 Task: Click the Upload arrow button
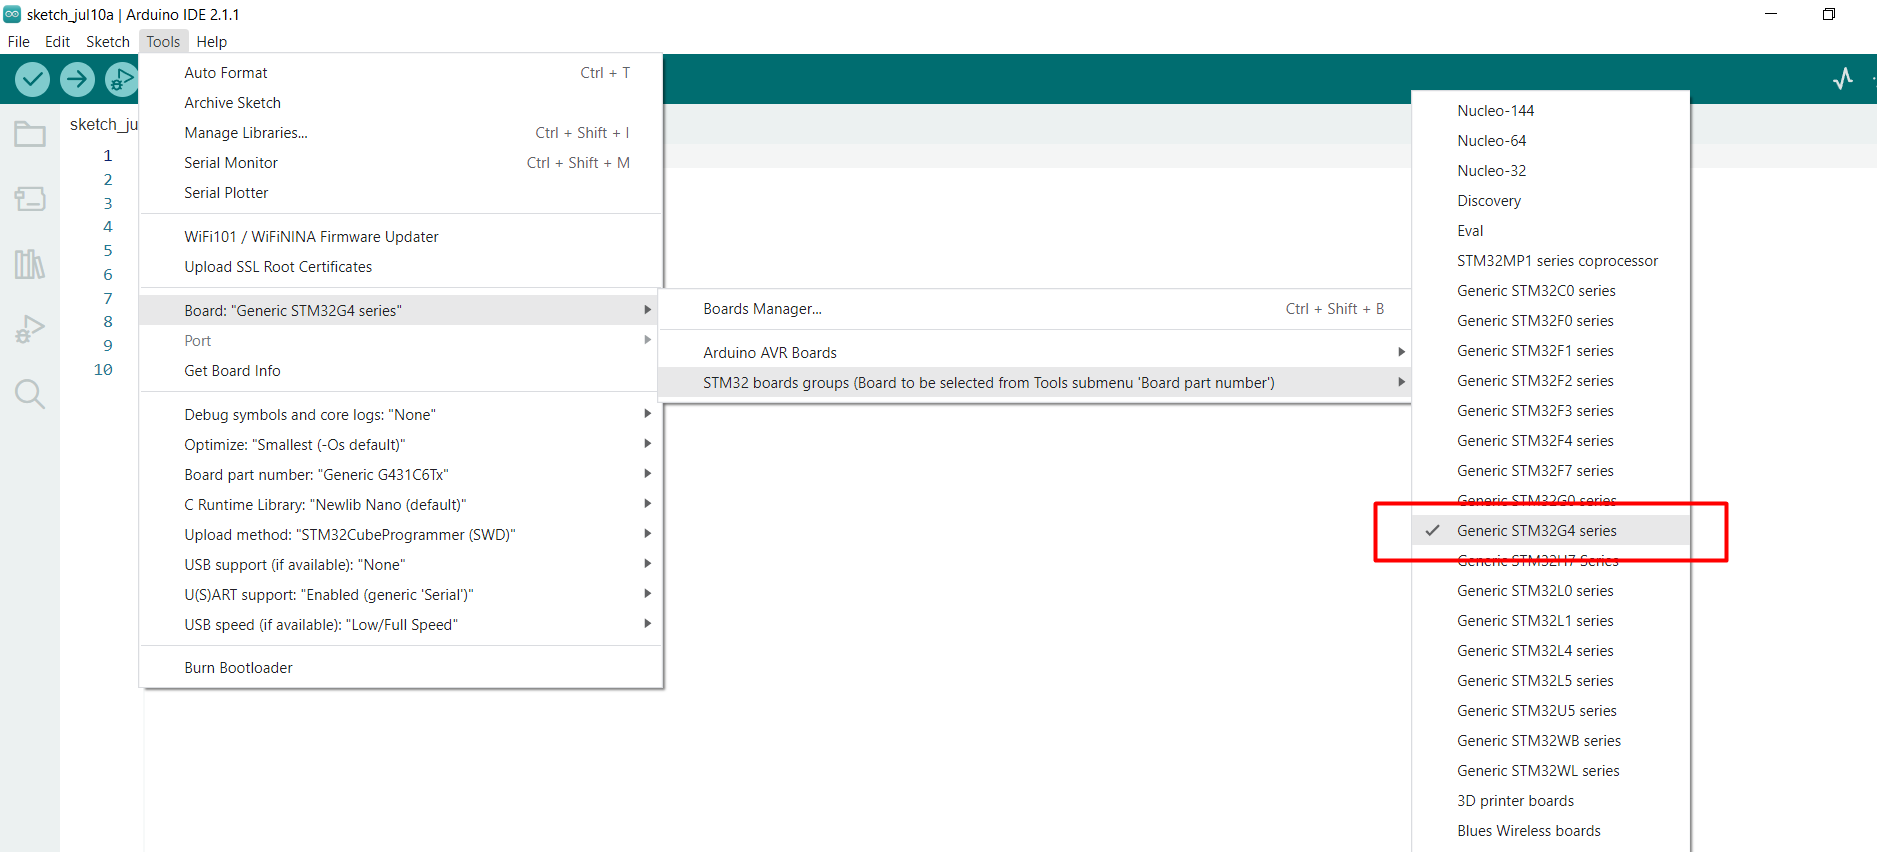pos(77,79)
